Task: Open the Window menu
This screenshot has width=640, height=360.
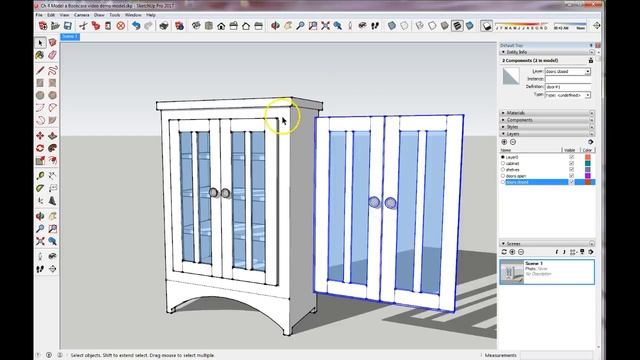Action: tap(133, 15)
